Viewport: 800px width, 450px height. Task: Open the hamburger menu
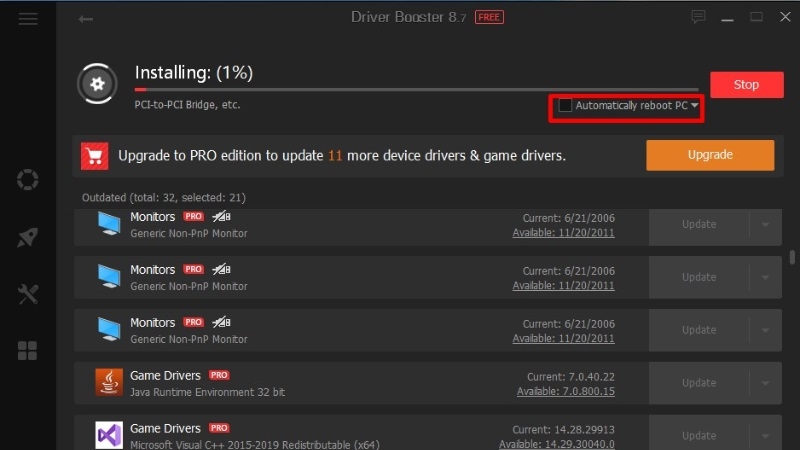coord(28,19)
